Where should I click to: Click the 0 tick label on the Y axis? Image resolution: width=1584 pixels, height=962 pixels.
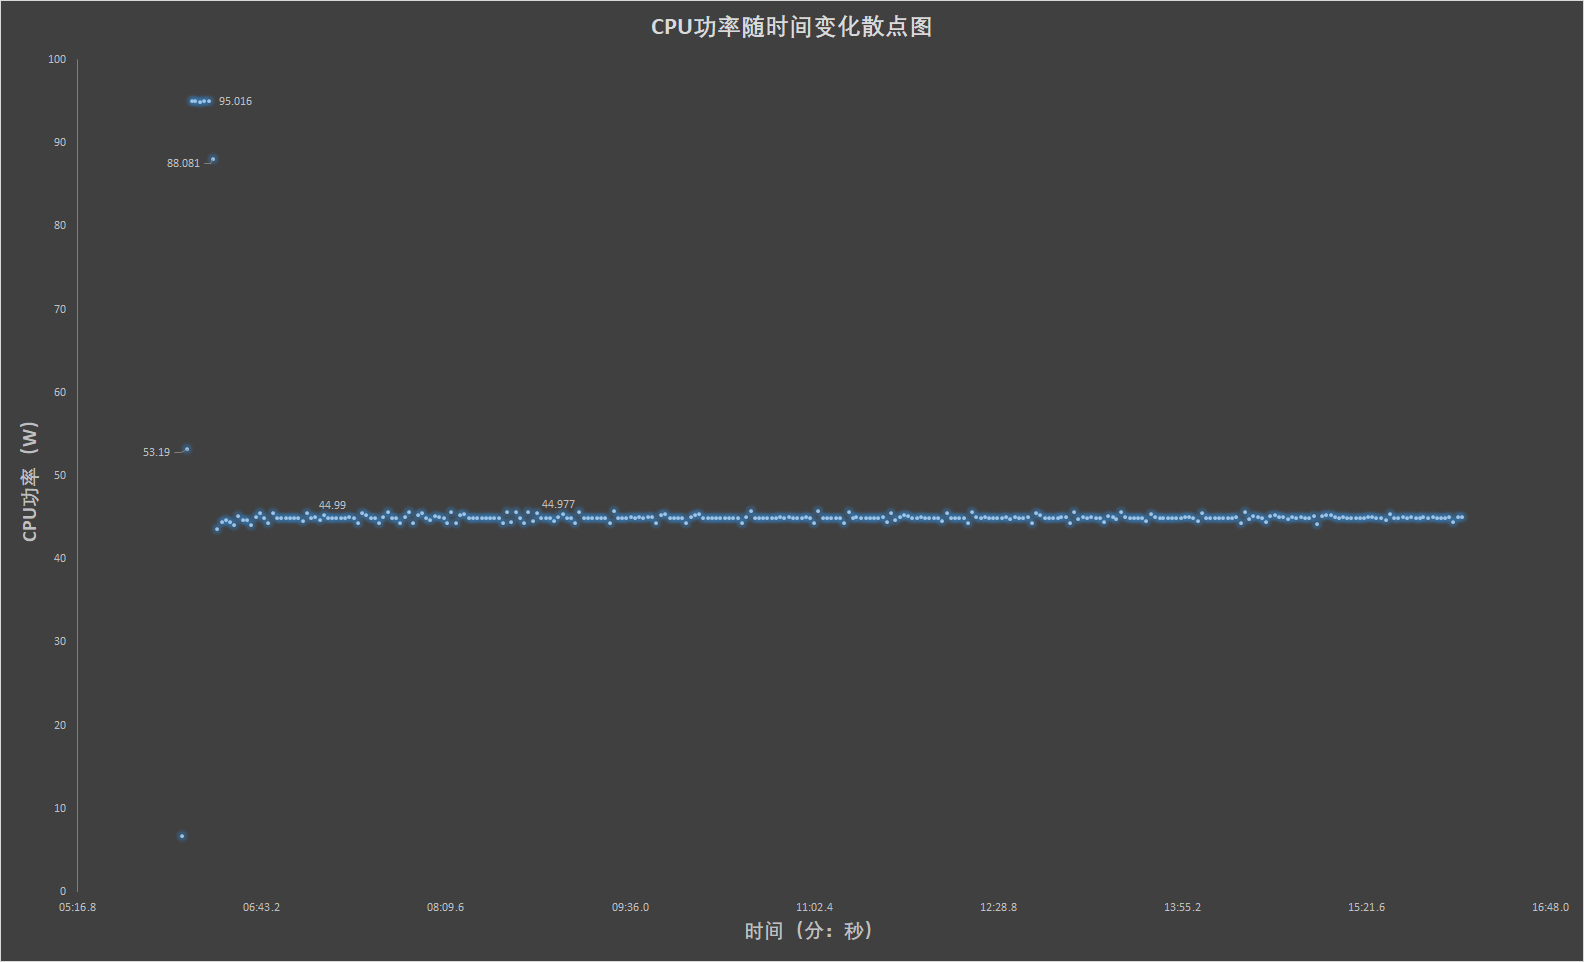point(63,892)
